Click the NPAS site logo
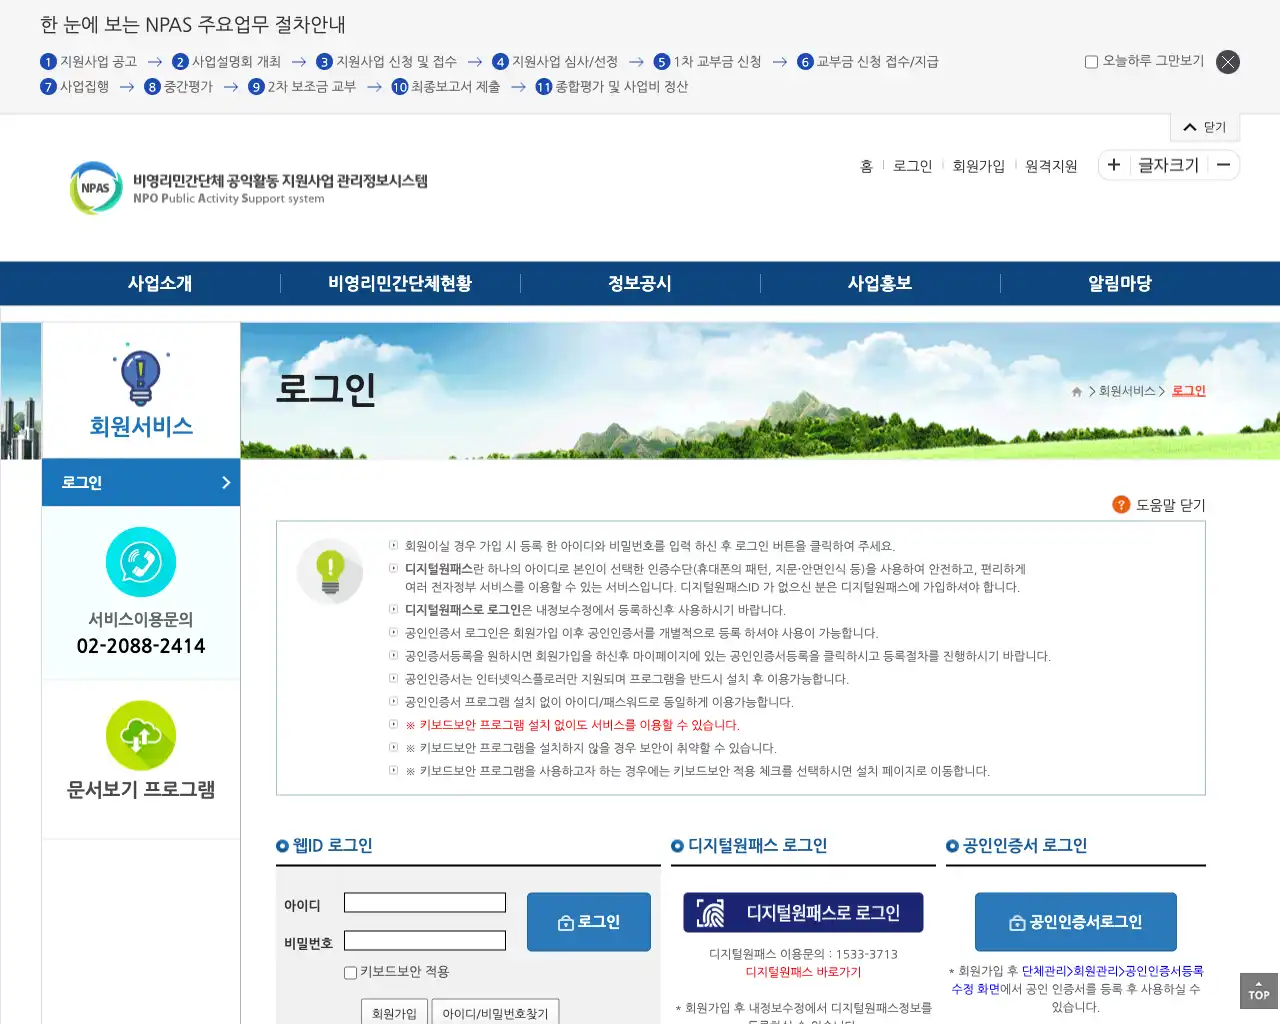The image size is (1280, 1024). 248,188
